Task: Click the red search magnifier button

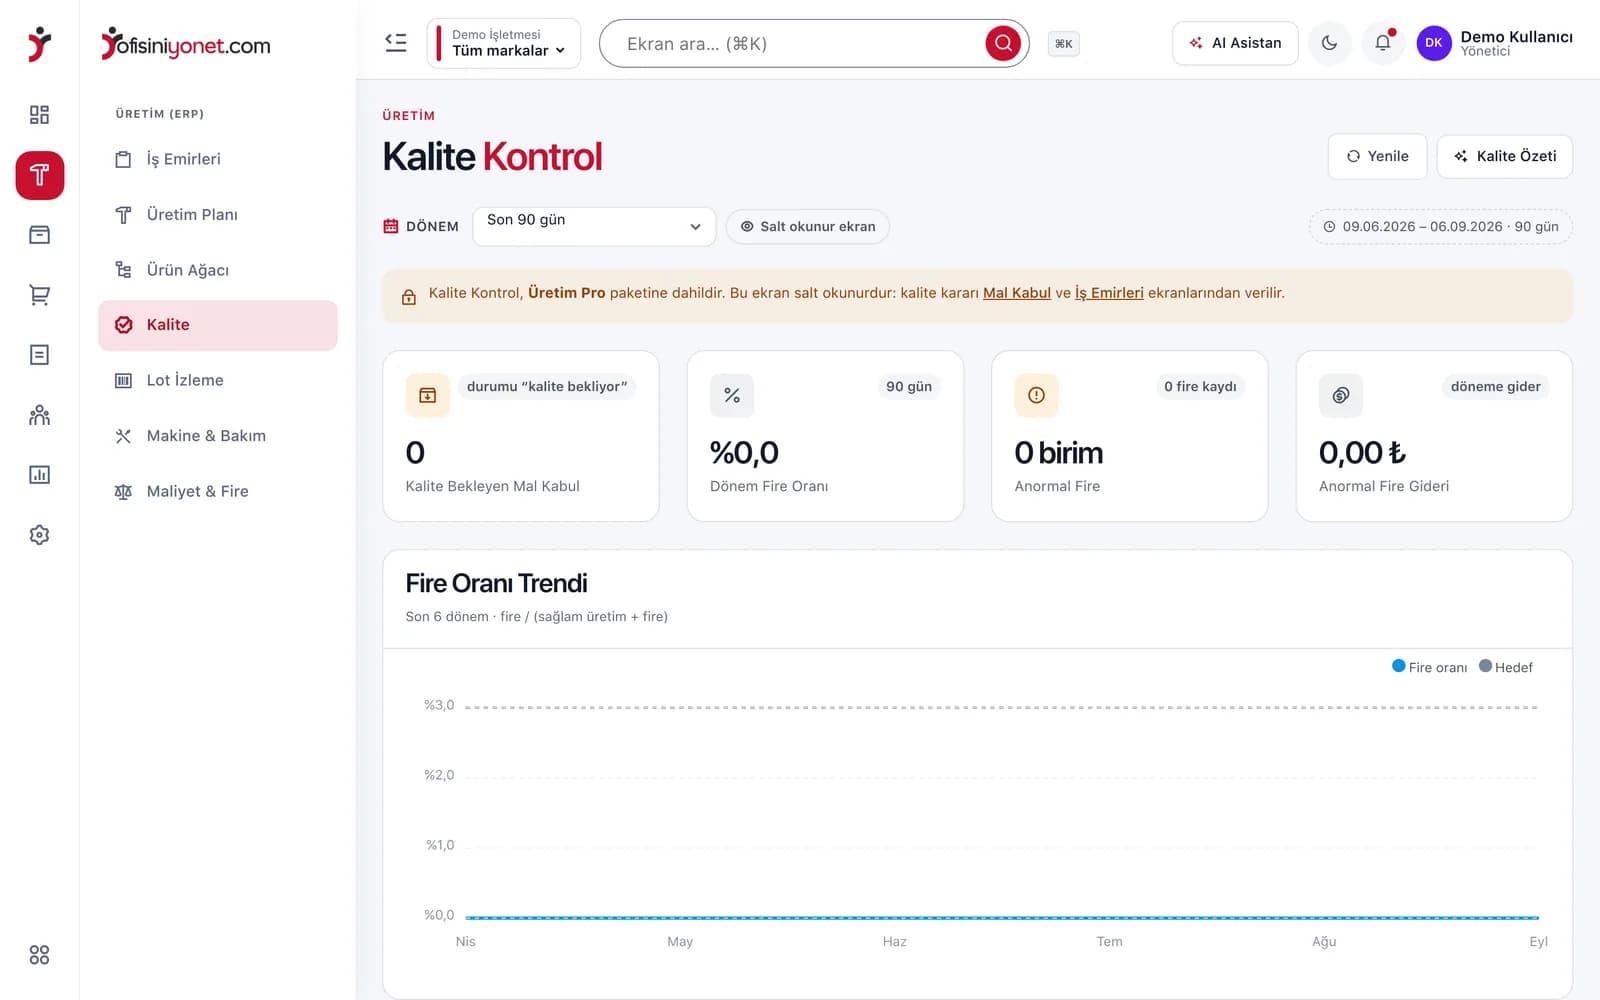Action: pyautogui.click(x=1003, y=43)
